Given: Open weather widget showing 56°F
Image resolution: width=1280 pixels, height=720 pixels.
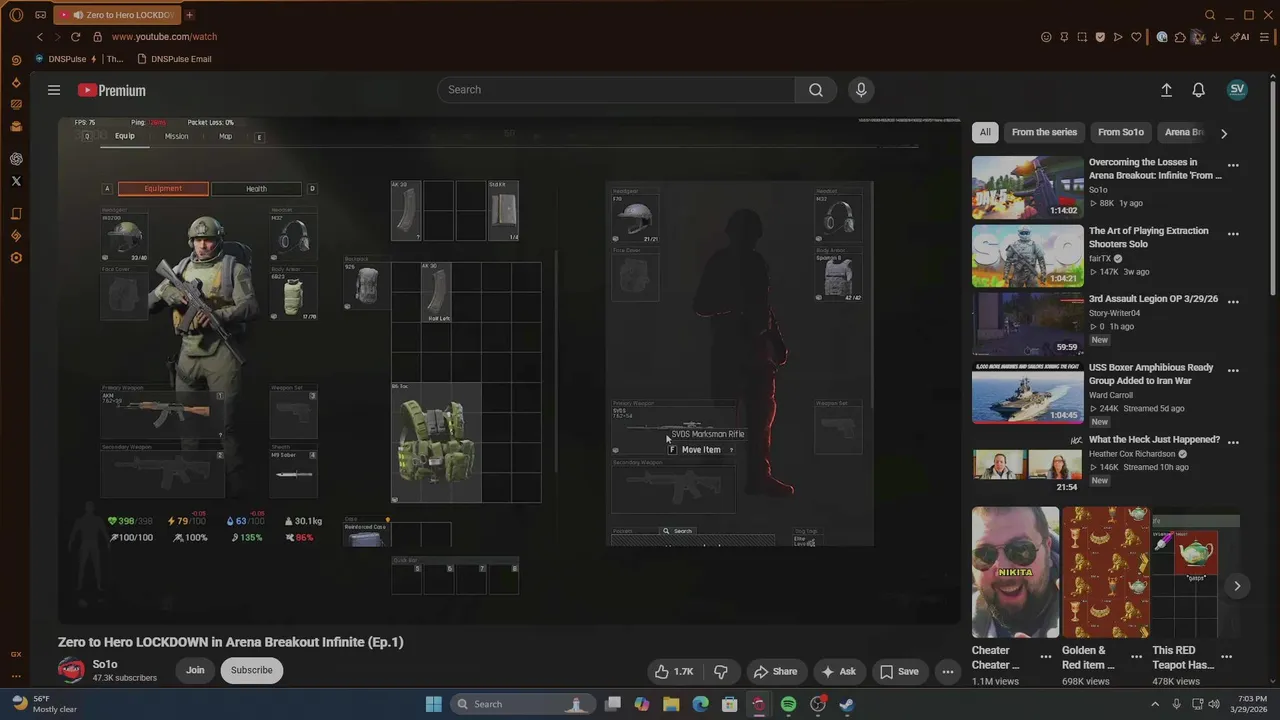Looking at the screenshot, I should (x=45, y=704).
